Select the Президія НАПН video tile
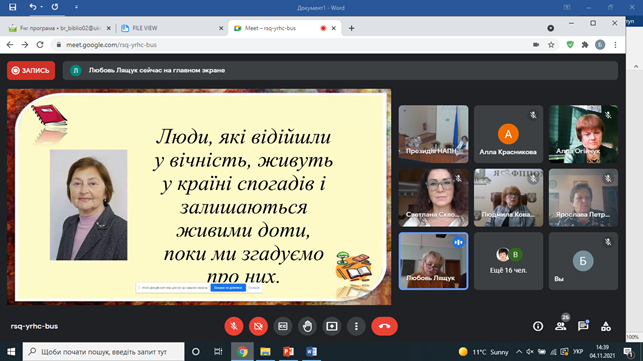 pyautogui.click(x=433, y=134)
